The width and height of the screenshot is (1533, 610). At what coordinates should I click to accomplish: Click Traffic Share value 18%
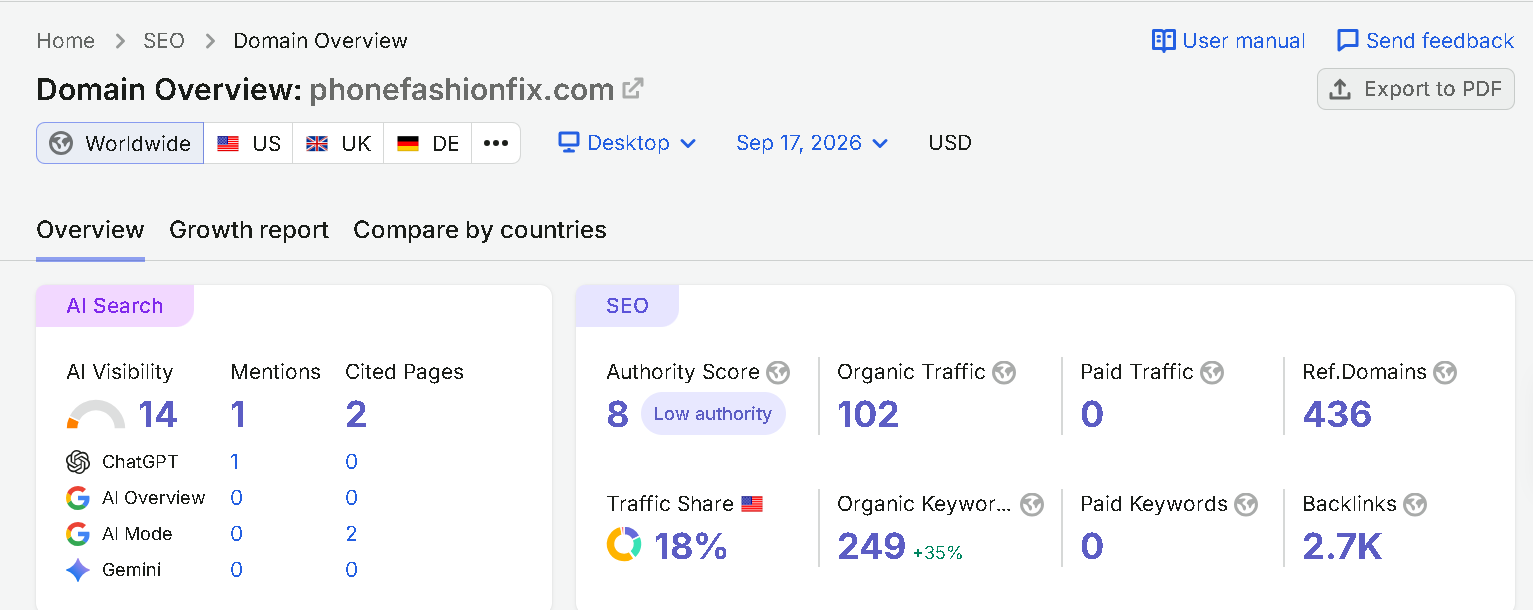pyautogui.click(x=691, y=546)
